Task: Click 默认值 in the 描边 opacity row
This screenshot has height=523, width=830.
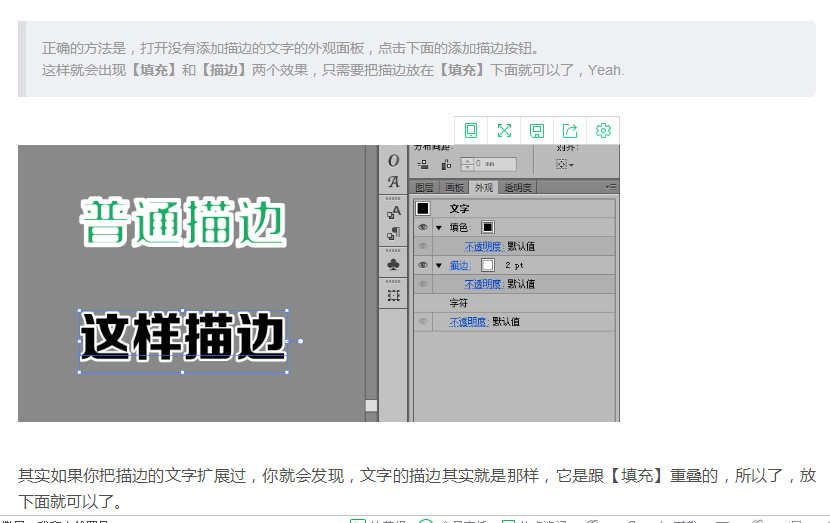Action: pos(521,284)
